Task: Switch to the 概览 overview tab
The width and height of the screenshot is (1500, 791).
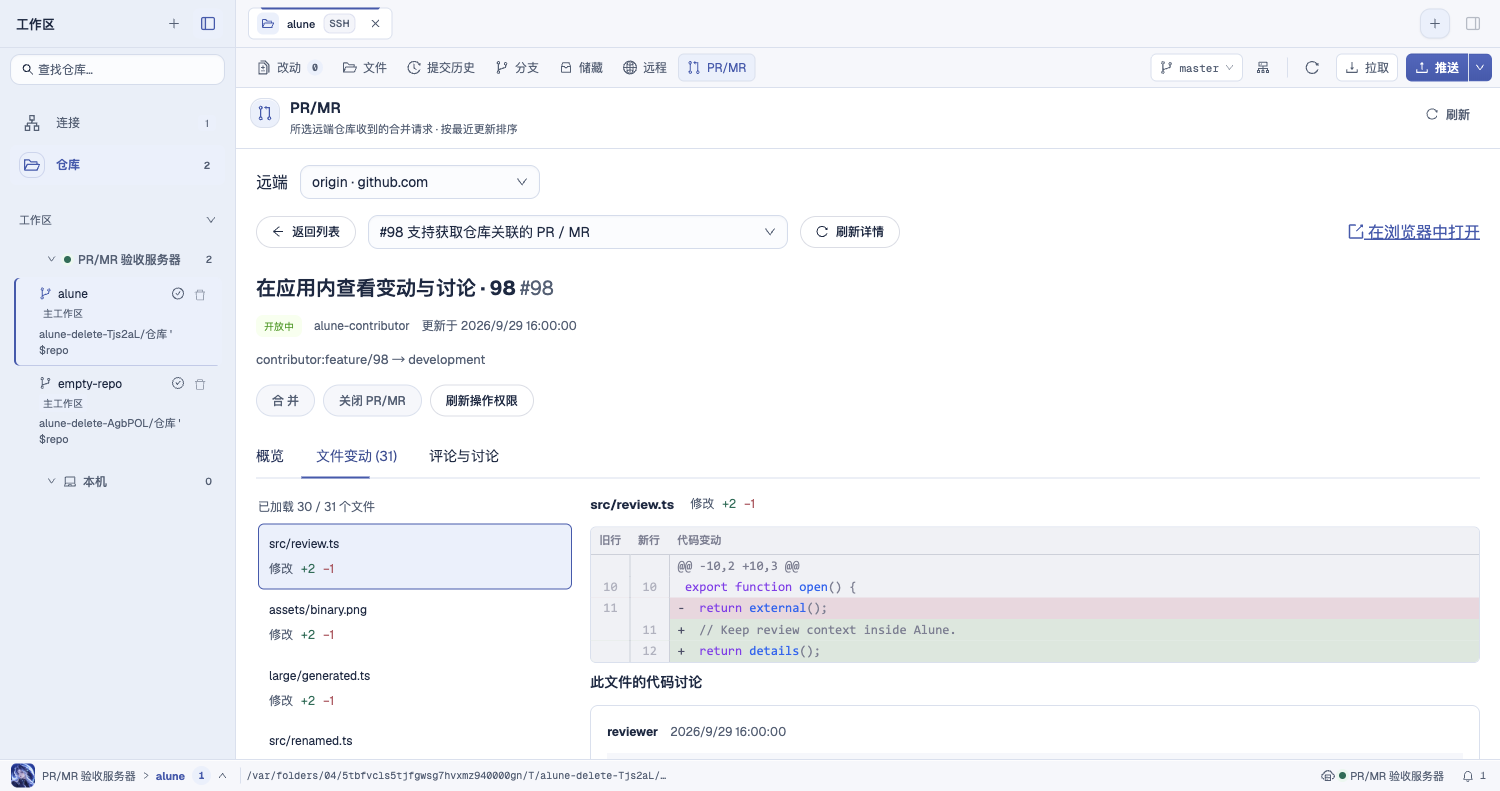Action: [270, 456]
